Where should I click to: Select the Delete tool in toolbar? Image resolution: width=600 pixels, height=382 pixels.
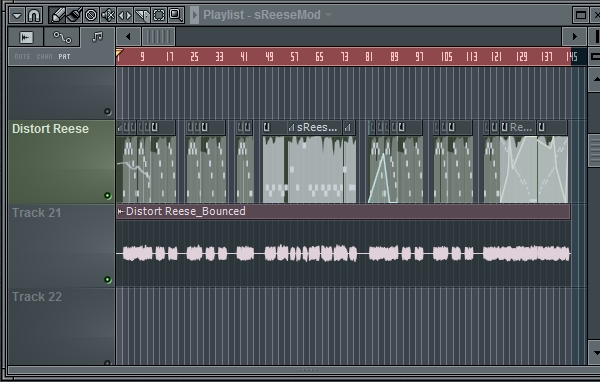point(91,15)
